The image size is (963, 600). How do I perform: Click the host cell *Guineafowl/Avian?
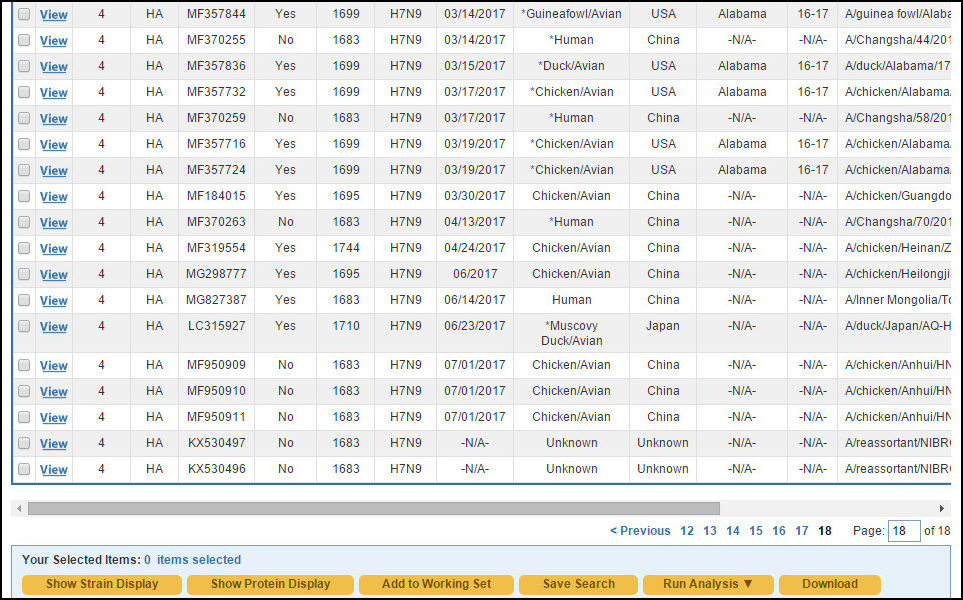click(571, 14)
